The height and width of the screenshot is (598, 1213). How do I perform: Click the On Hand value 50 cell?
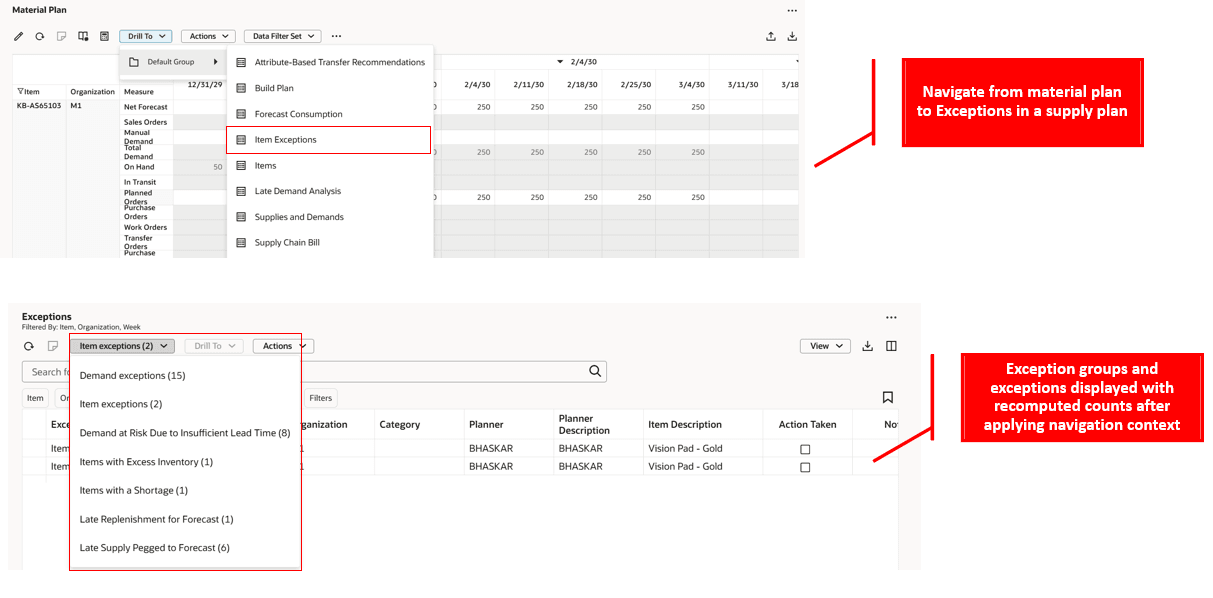click(218, 167)
